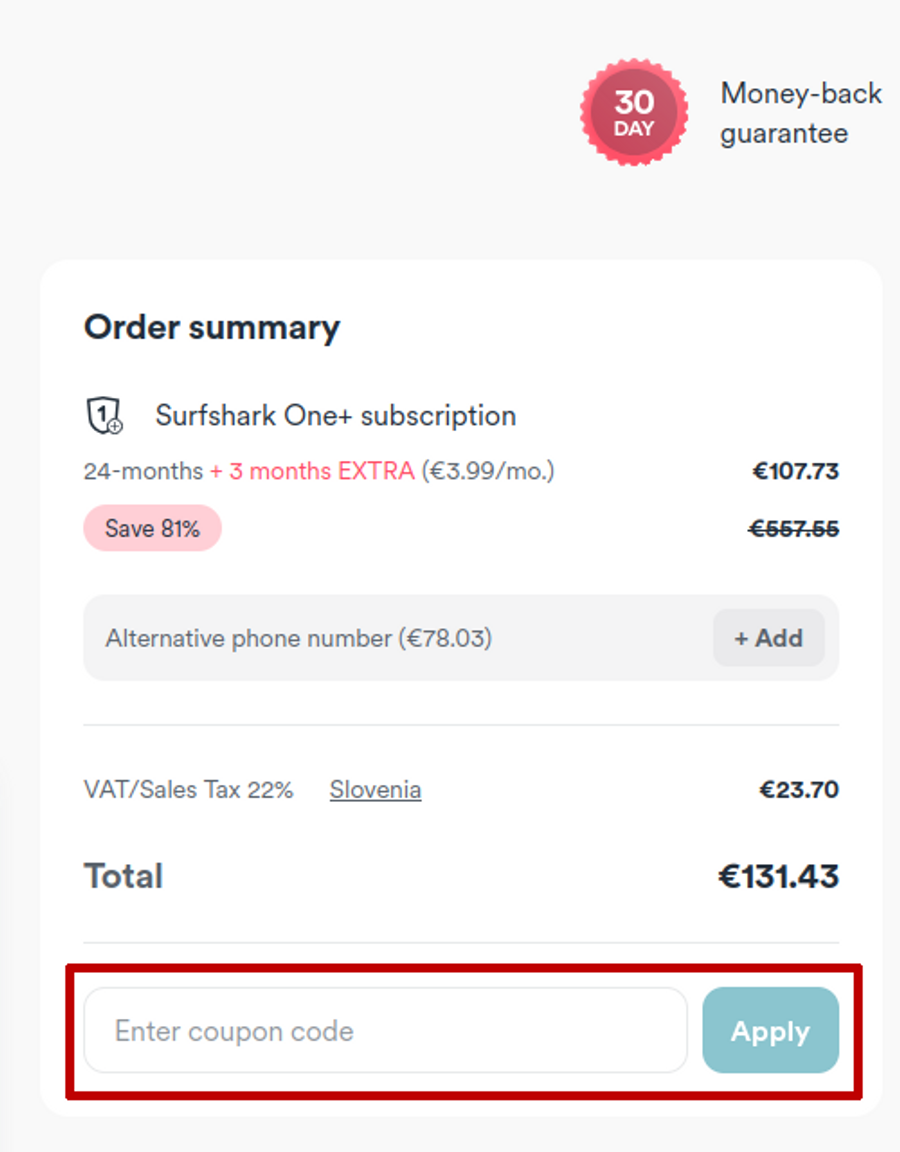Click the €23.70 tax amount
Viewport: 900px width, 1152px height.
click(798, 790)
